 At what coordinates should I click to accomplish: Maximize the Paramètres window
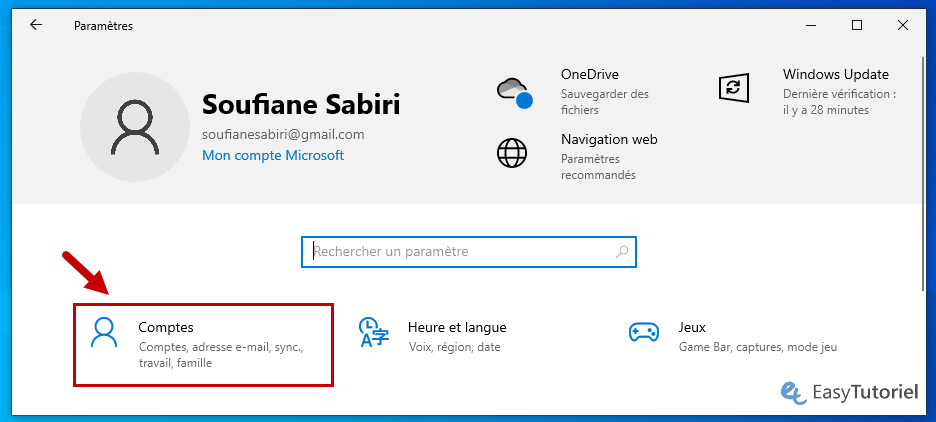857,25
